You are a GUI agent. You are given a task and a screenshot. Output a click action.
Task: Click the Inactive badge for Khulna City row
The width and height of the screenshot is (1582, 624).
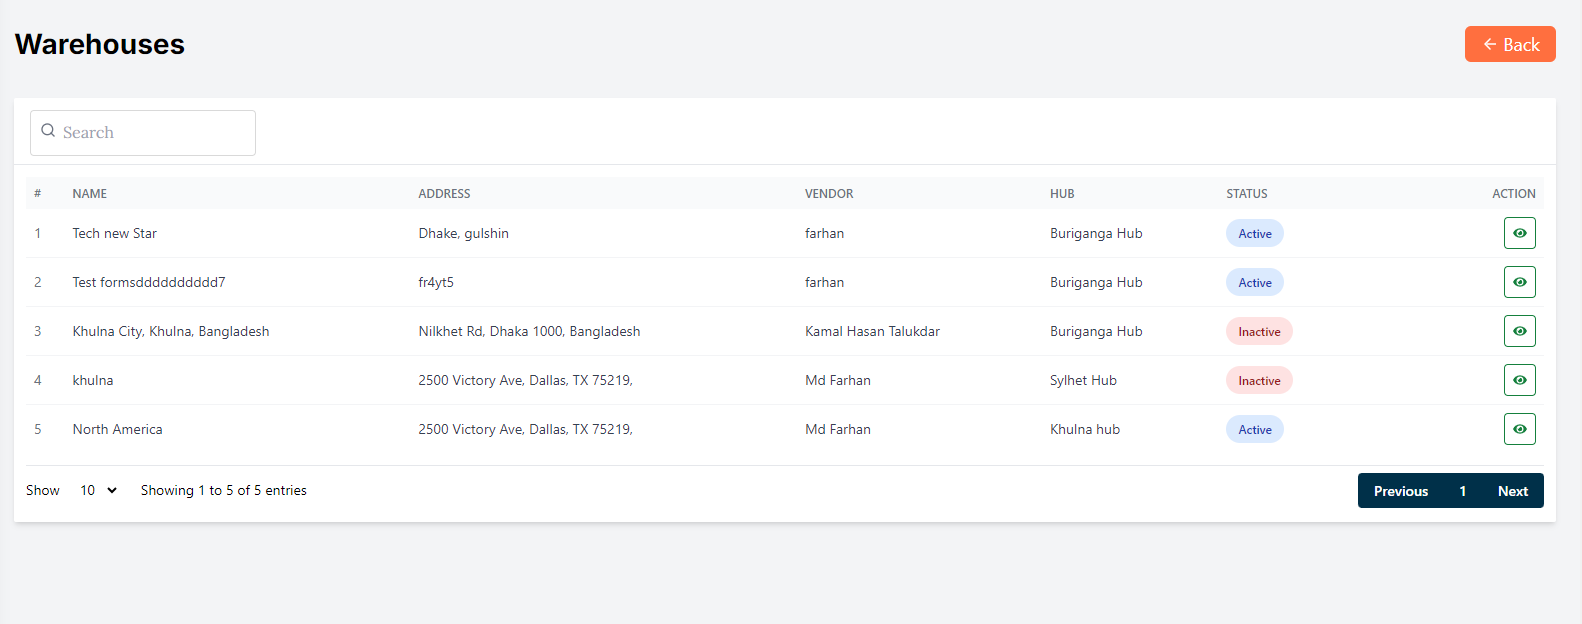coord(1258,332)
